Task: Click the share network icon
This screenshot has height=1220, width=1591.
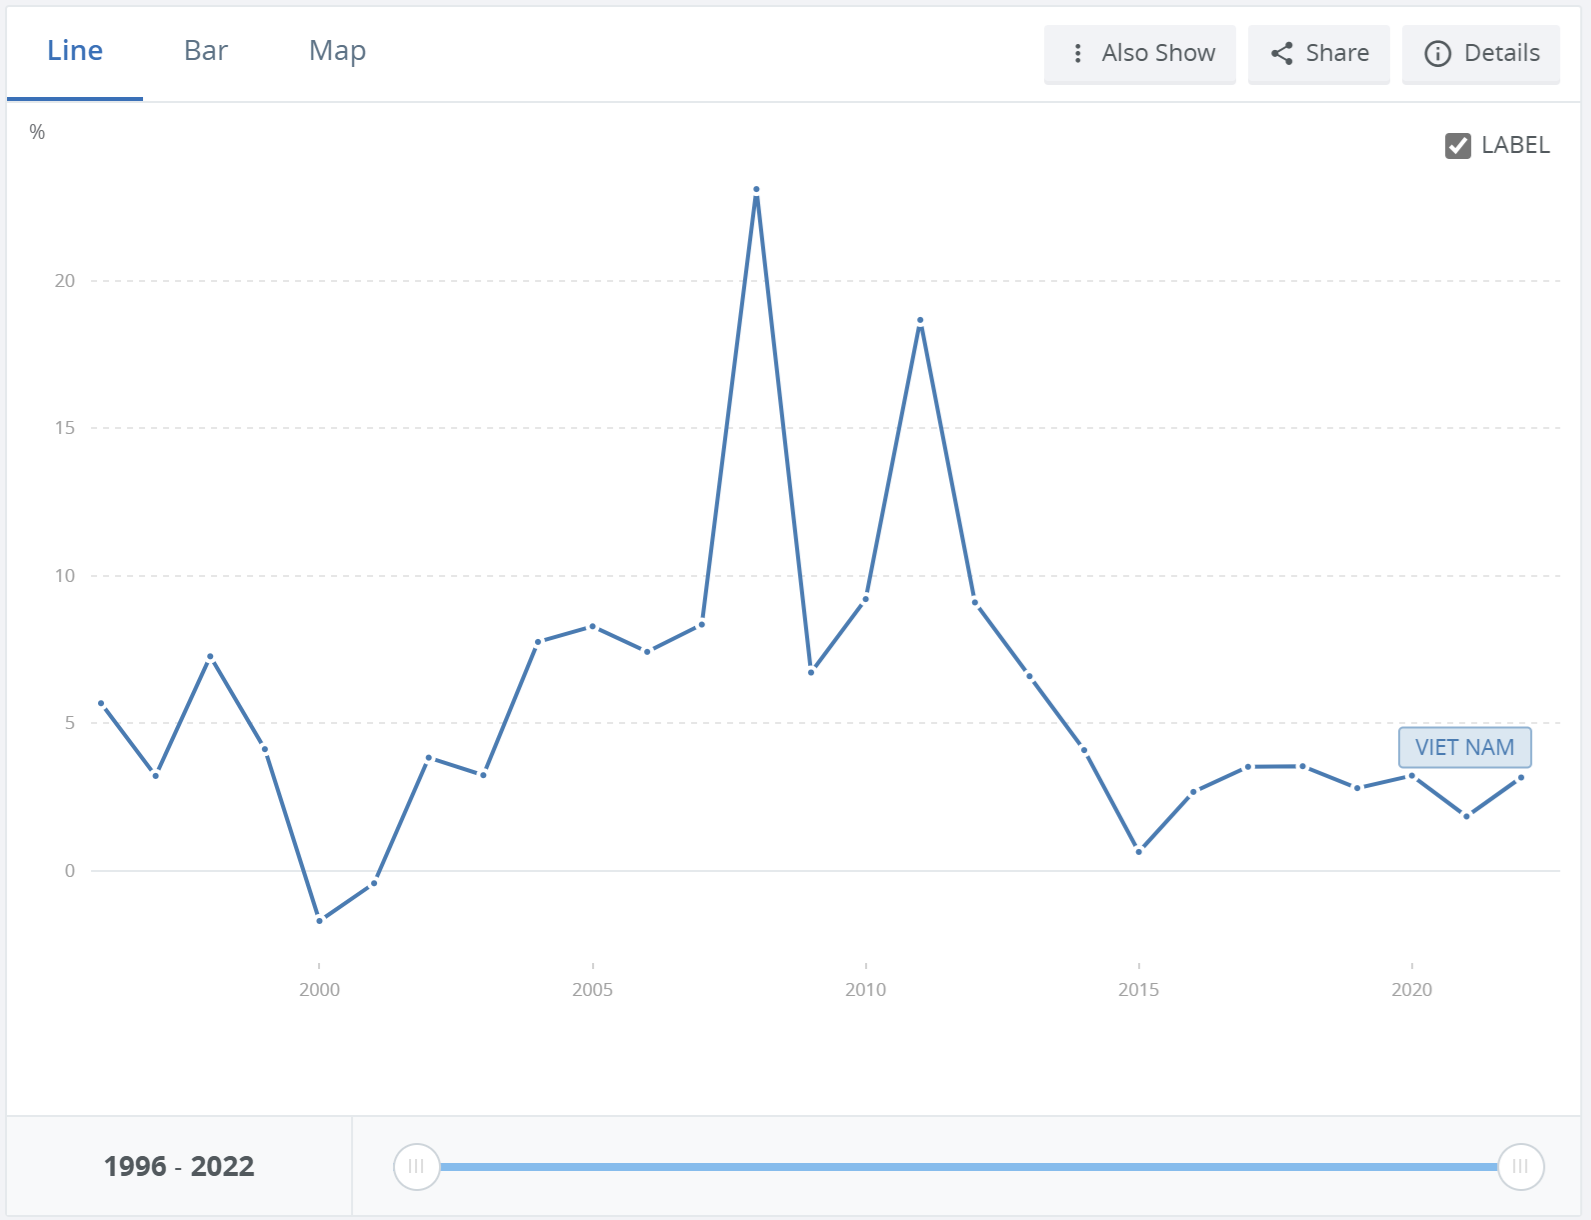Action: click(x=1282, y=53)
